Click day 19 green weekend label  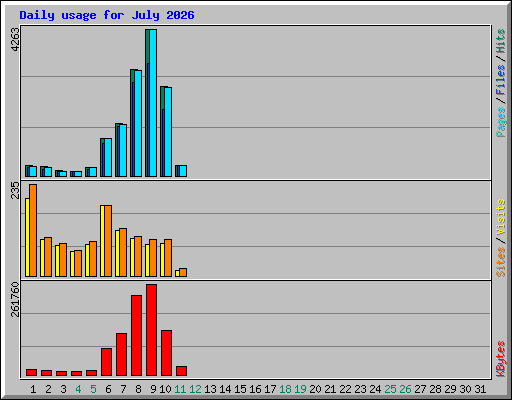tap(300, 389)
